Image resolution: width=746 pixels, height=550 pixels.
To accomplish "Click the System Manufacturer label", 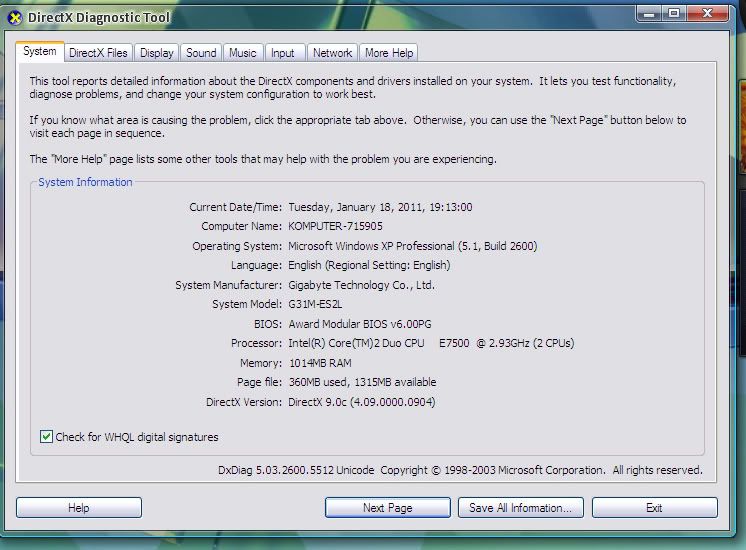I will pyautogui.click(x=228, y=285).
